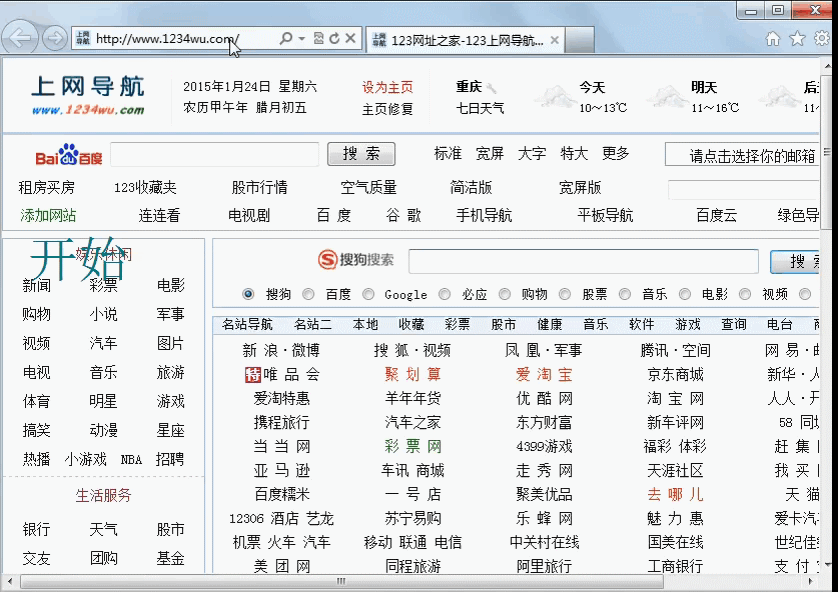Click the horizontal scrollbar thumb
838x592 pixels.
(342, 581)
